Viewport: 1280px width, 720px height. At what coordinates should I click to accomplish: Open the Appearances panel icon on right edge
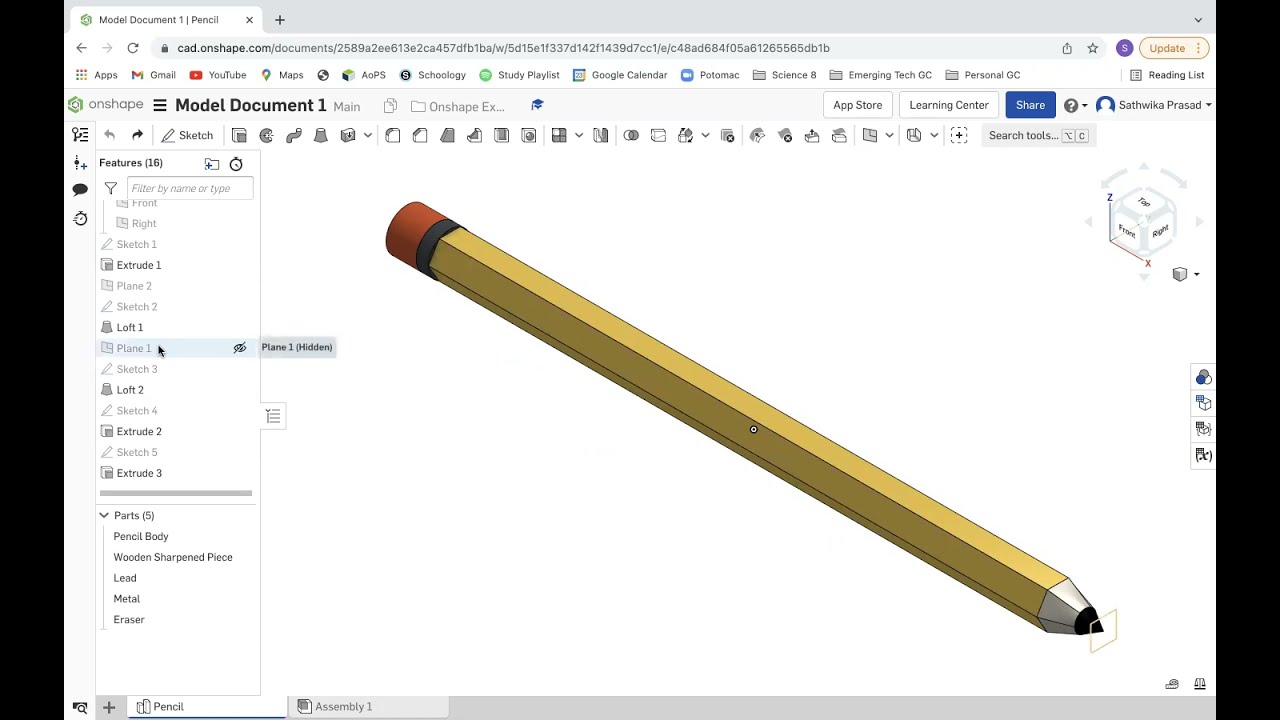click(x=1203, y=377)
